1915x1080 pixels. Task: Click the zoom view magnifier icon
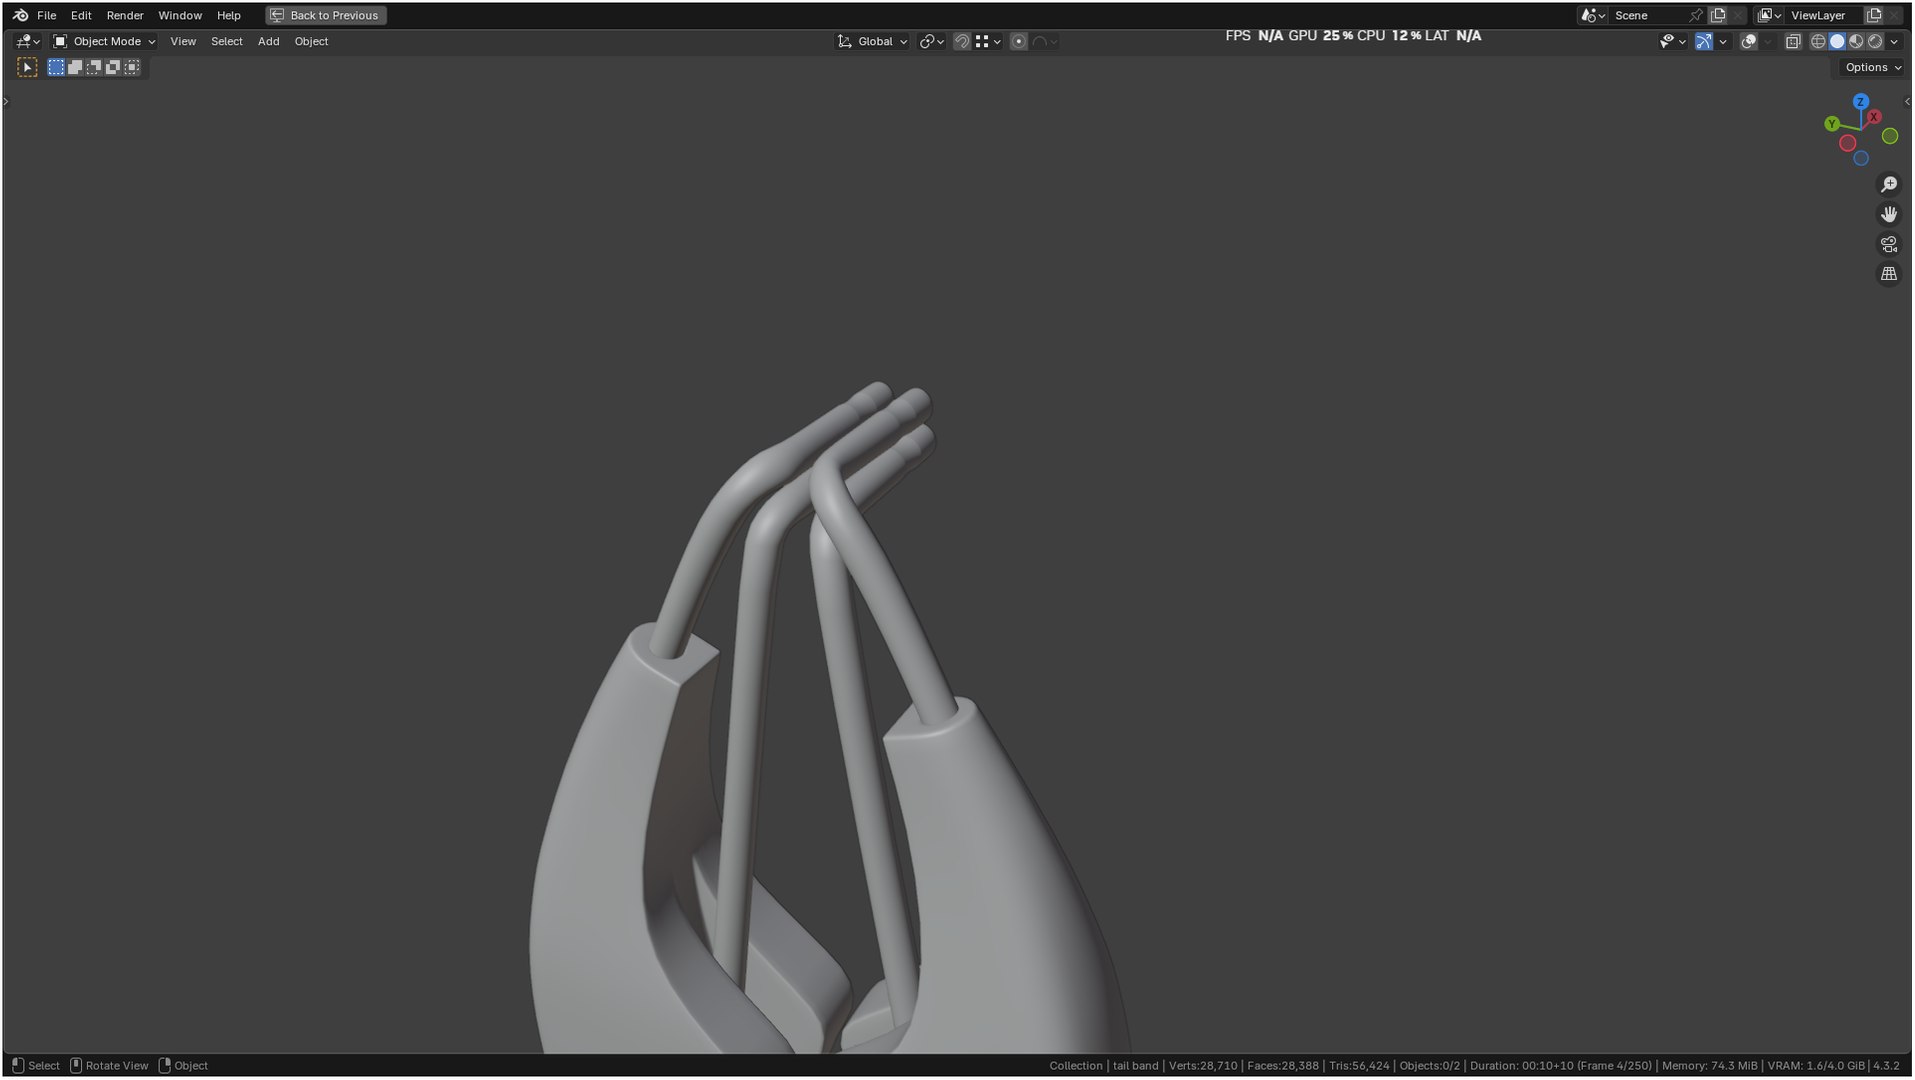point(1889,185)
